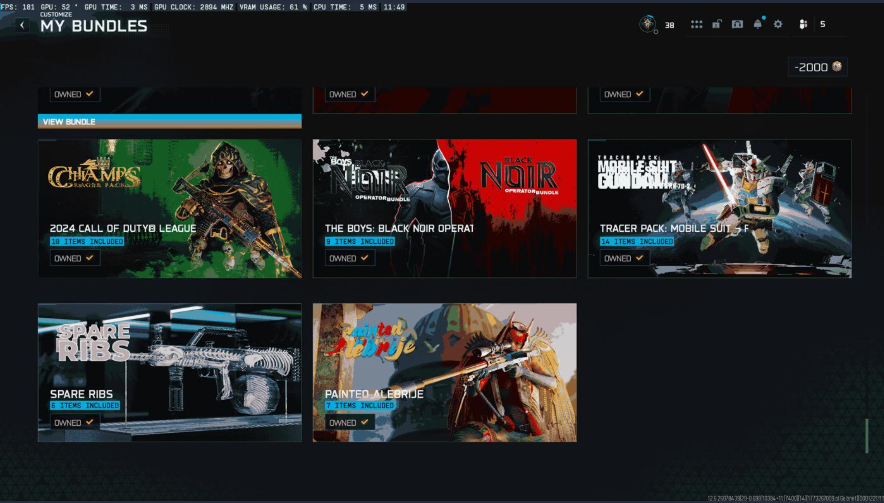Click 'THE BOYS: BLACK NOIR OPERAT' title
The height and width of the screenshot is (503, 884).
click(399, 228)
